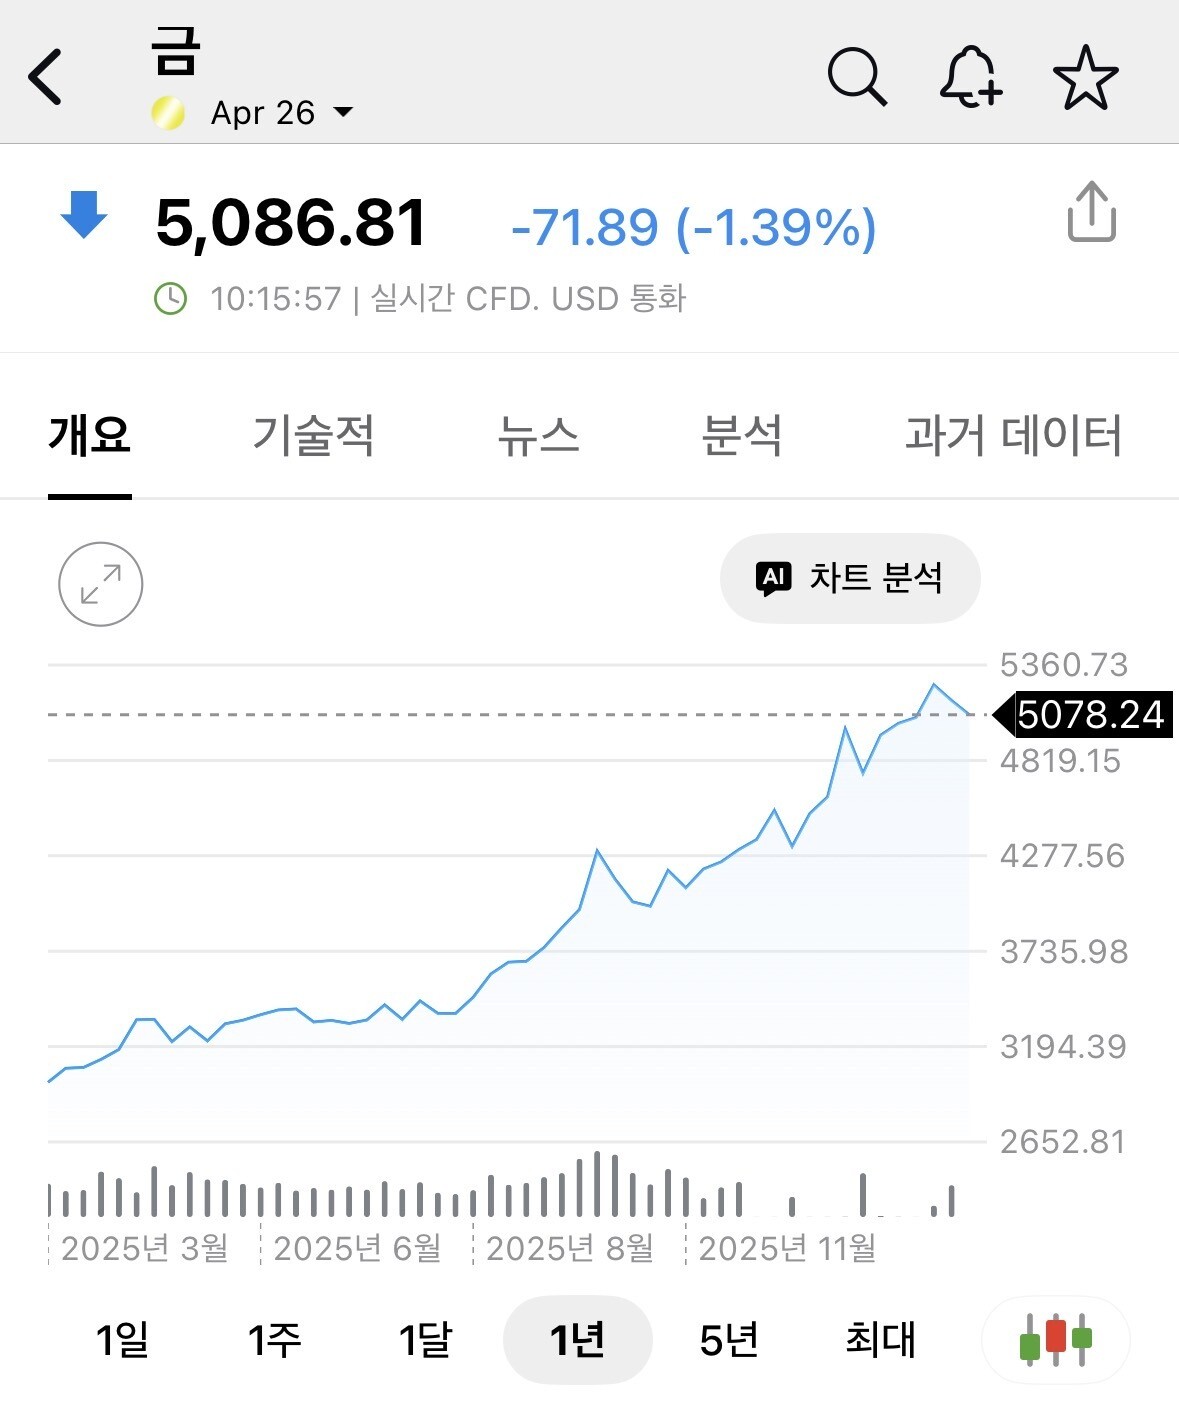This screenshot has height=1409, width=1179.
Task: Open the 과거 데이터 tab
Action: [1013, 436]
